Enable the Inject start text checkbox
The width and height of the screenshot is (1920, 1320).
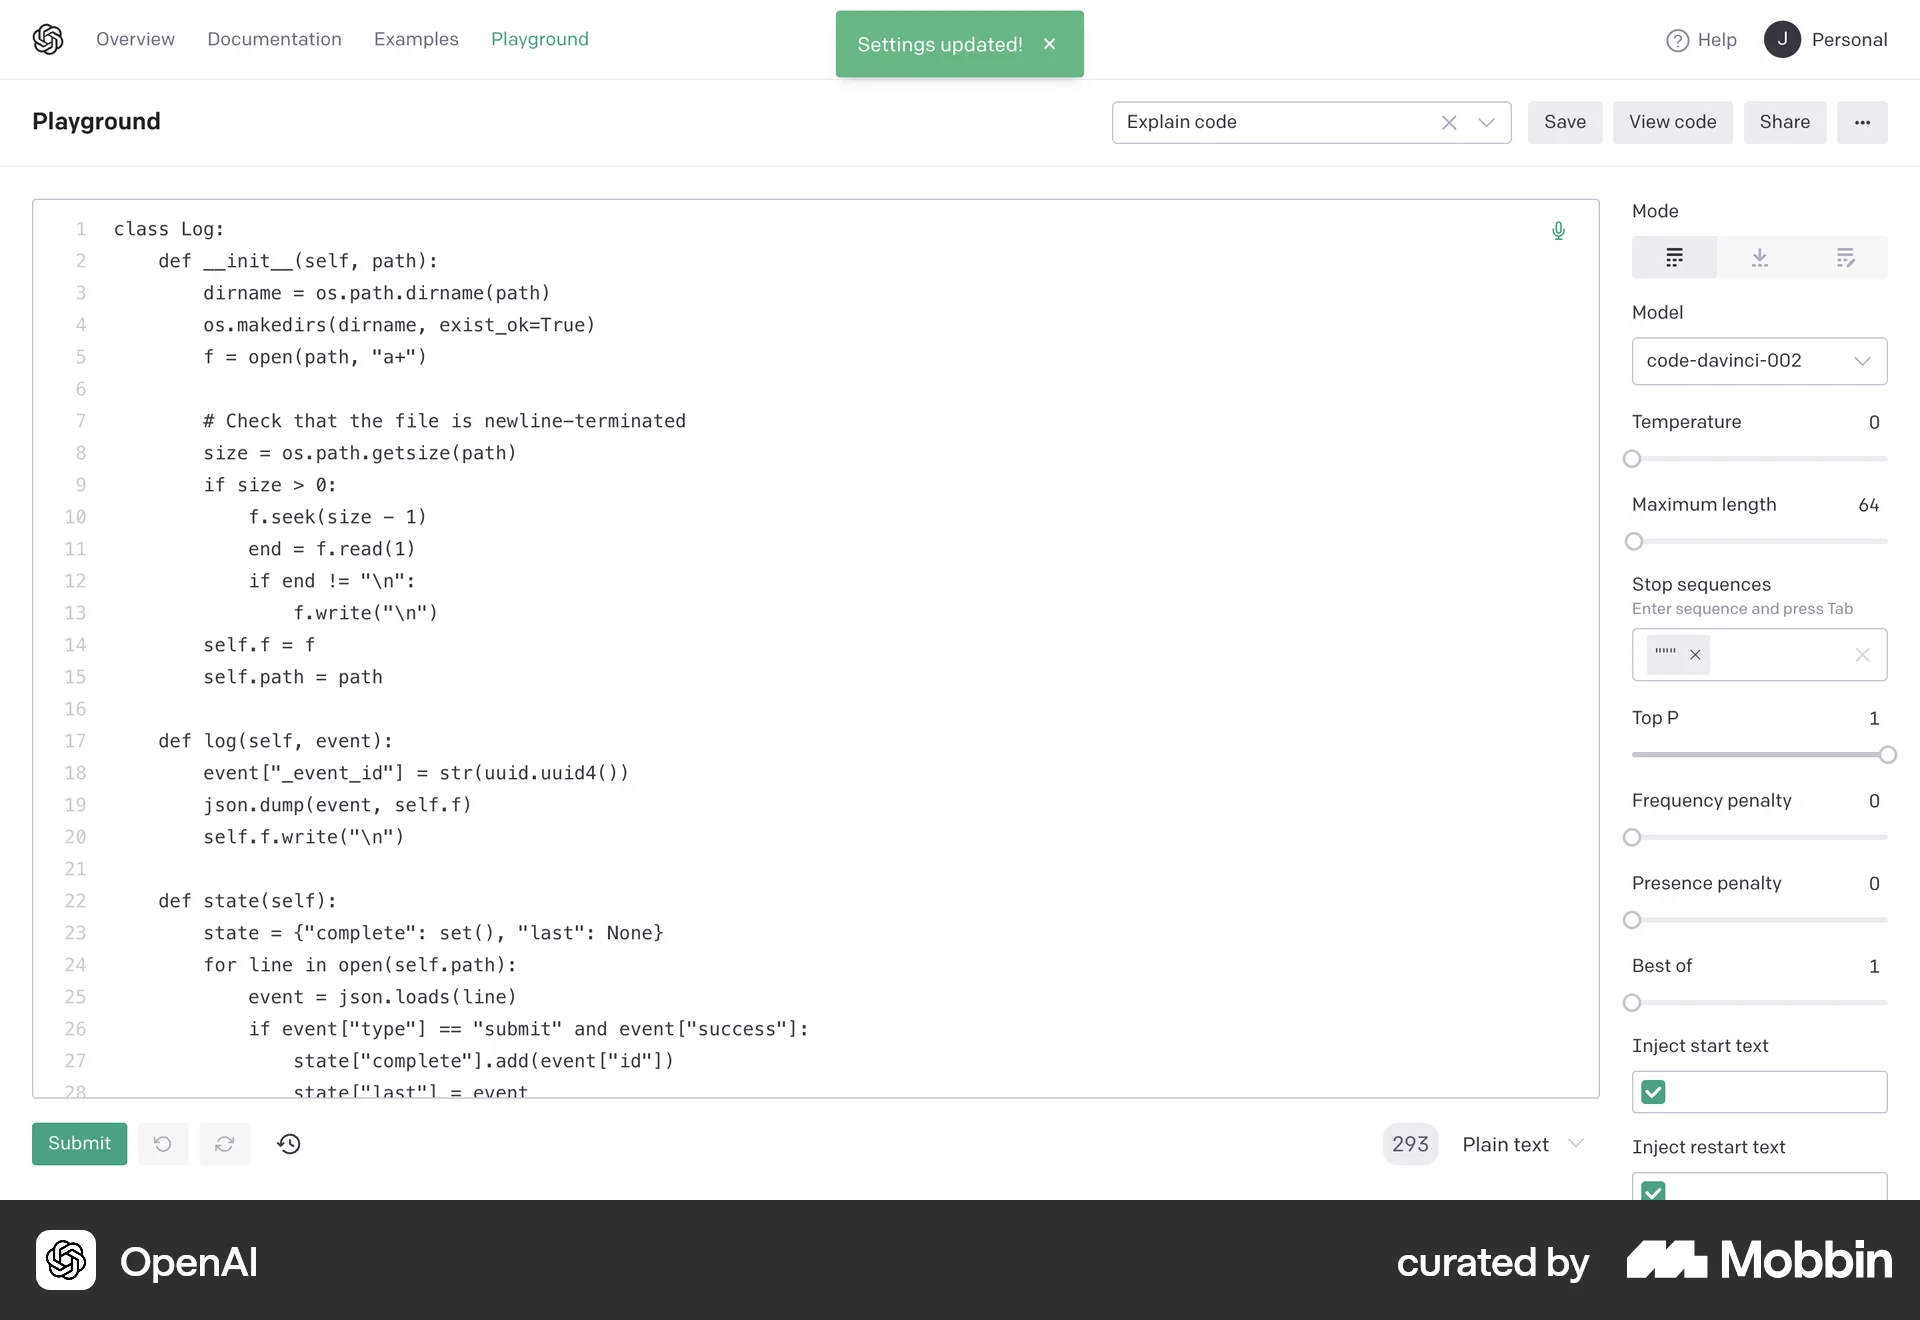pyautogui.click(x=1652, y=1092)
